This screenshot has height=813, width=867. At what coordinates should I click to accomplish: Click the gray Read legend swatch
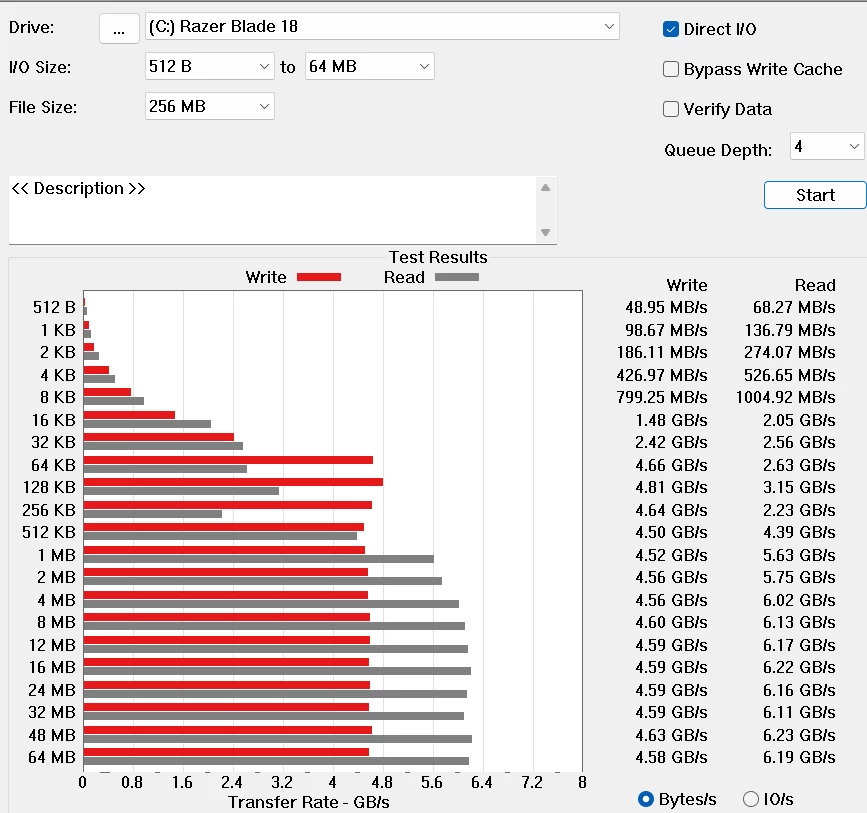[x=456, y=277]
